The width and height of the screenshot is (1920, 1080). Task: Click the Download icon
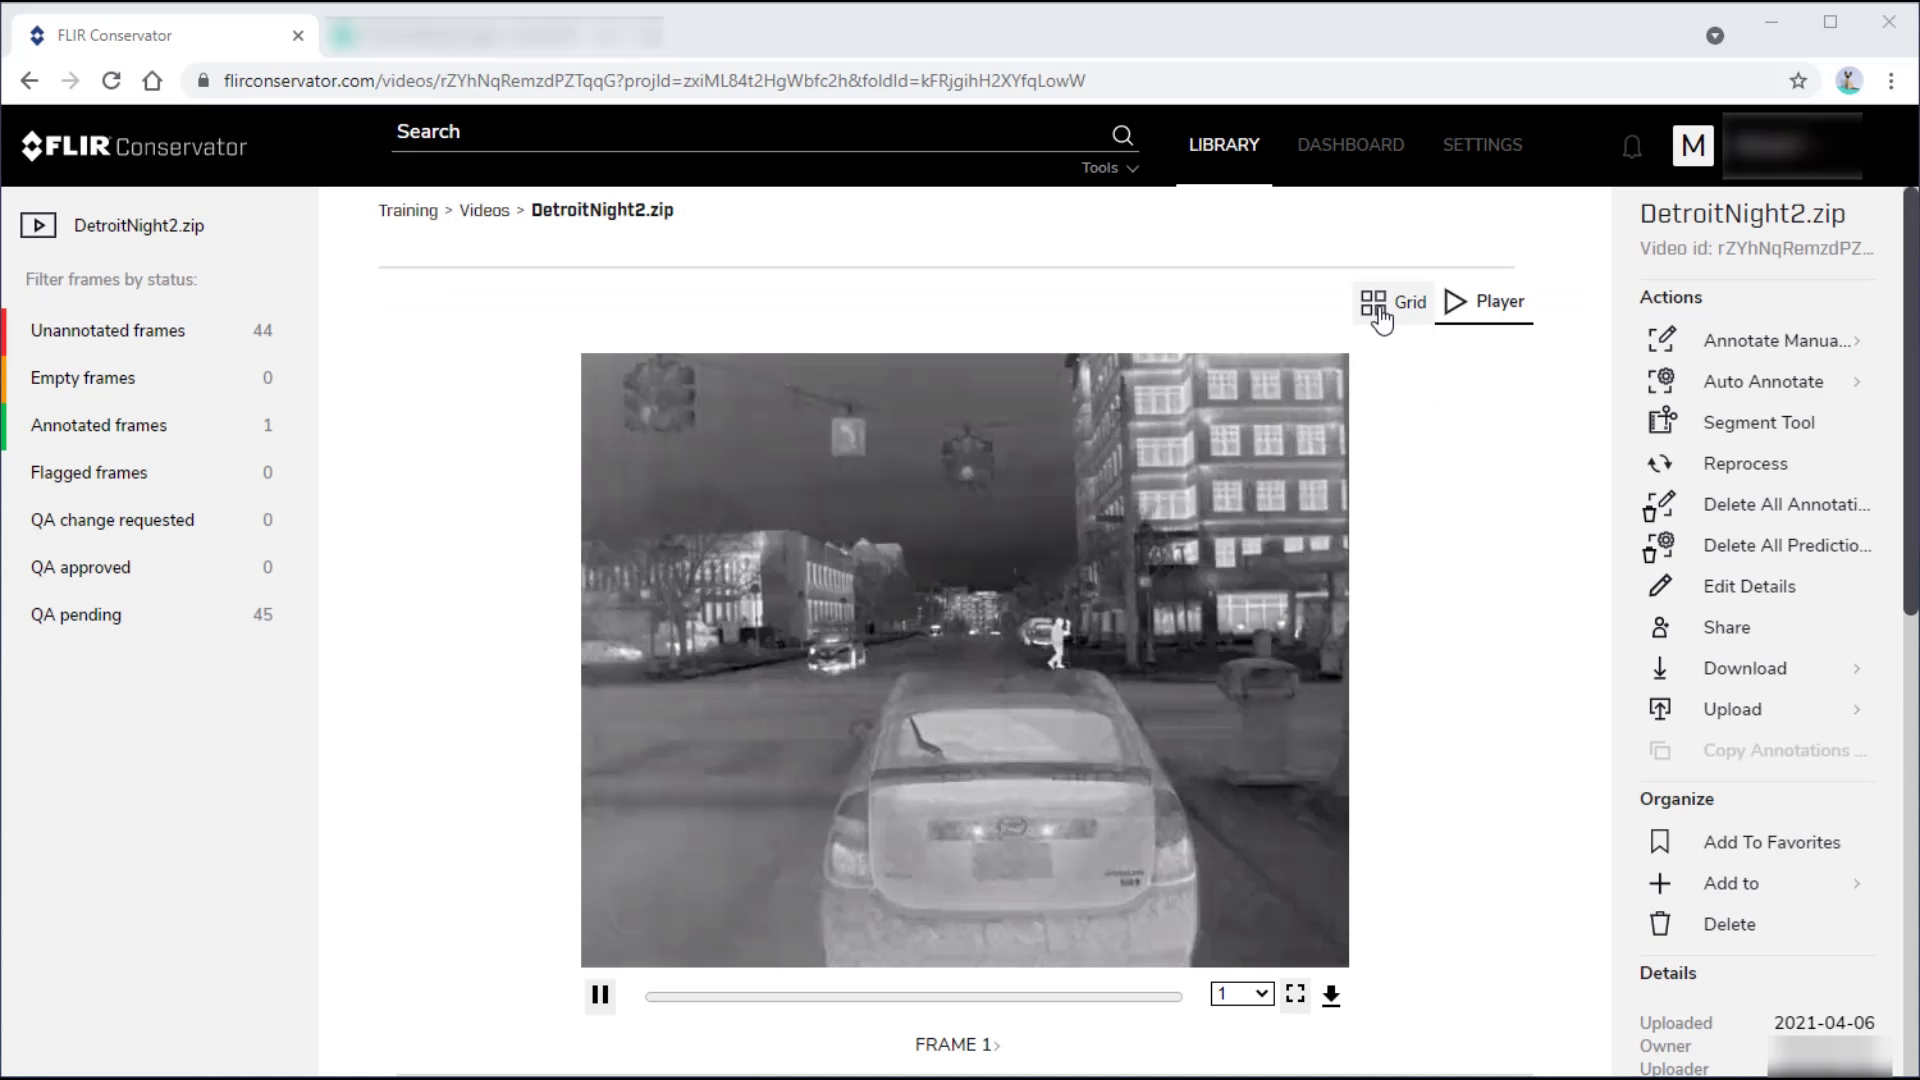(1659, 667)
